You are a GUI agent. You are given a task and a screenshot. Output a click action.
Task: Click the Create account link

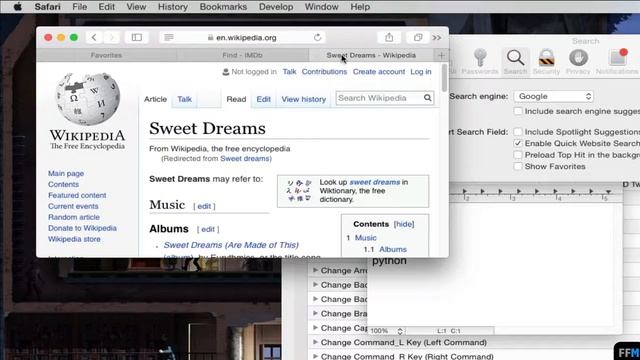379,72
